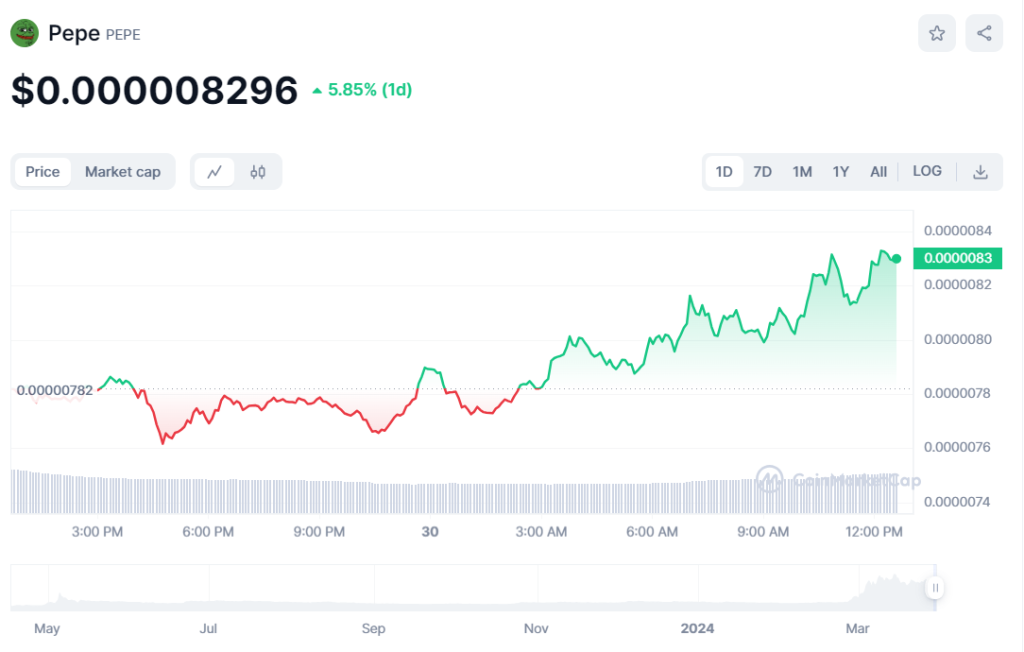Toggle the LOG scale option
The image size is (1024, 652).
[x=927, y=172]
